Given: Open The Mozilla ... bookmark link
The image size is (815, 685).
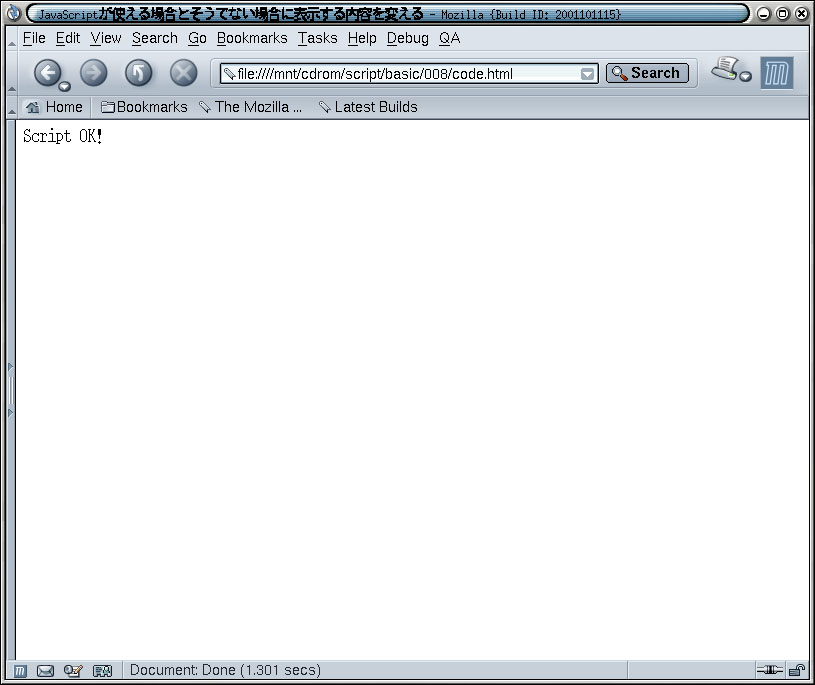Looking at the screenshot, I should tap(251, 107).
